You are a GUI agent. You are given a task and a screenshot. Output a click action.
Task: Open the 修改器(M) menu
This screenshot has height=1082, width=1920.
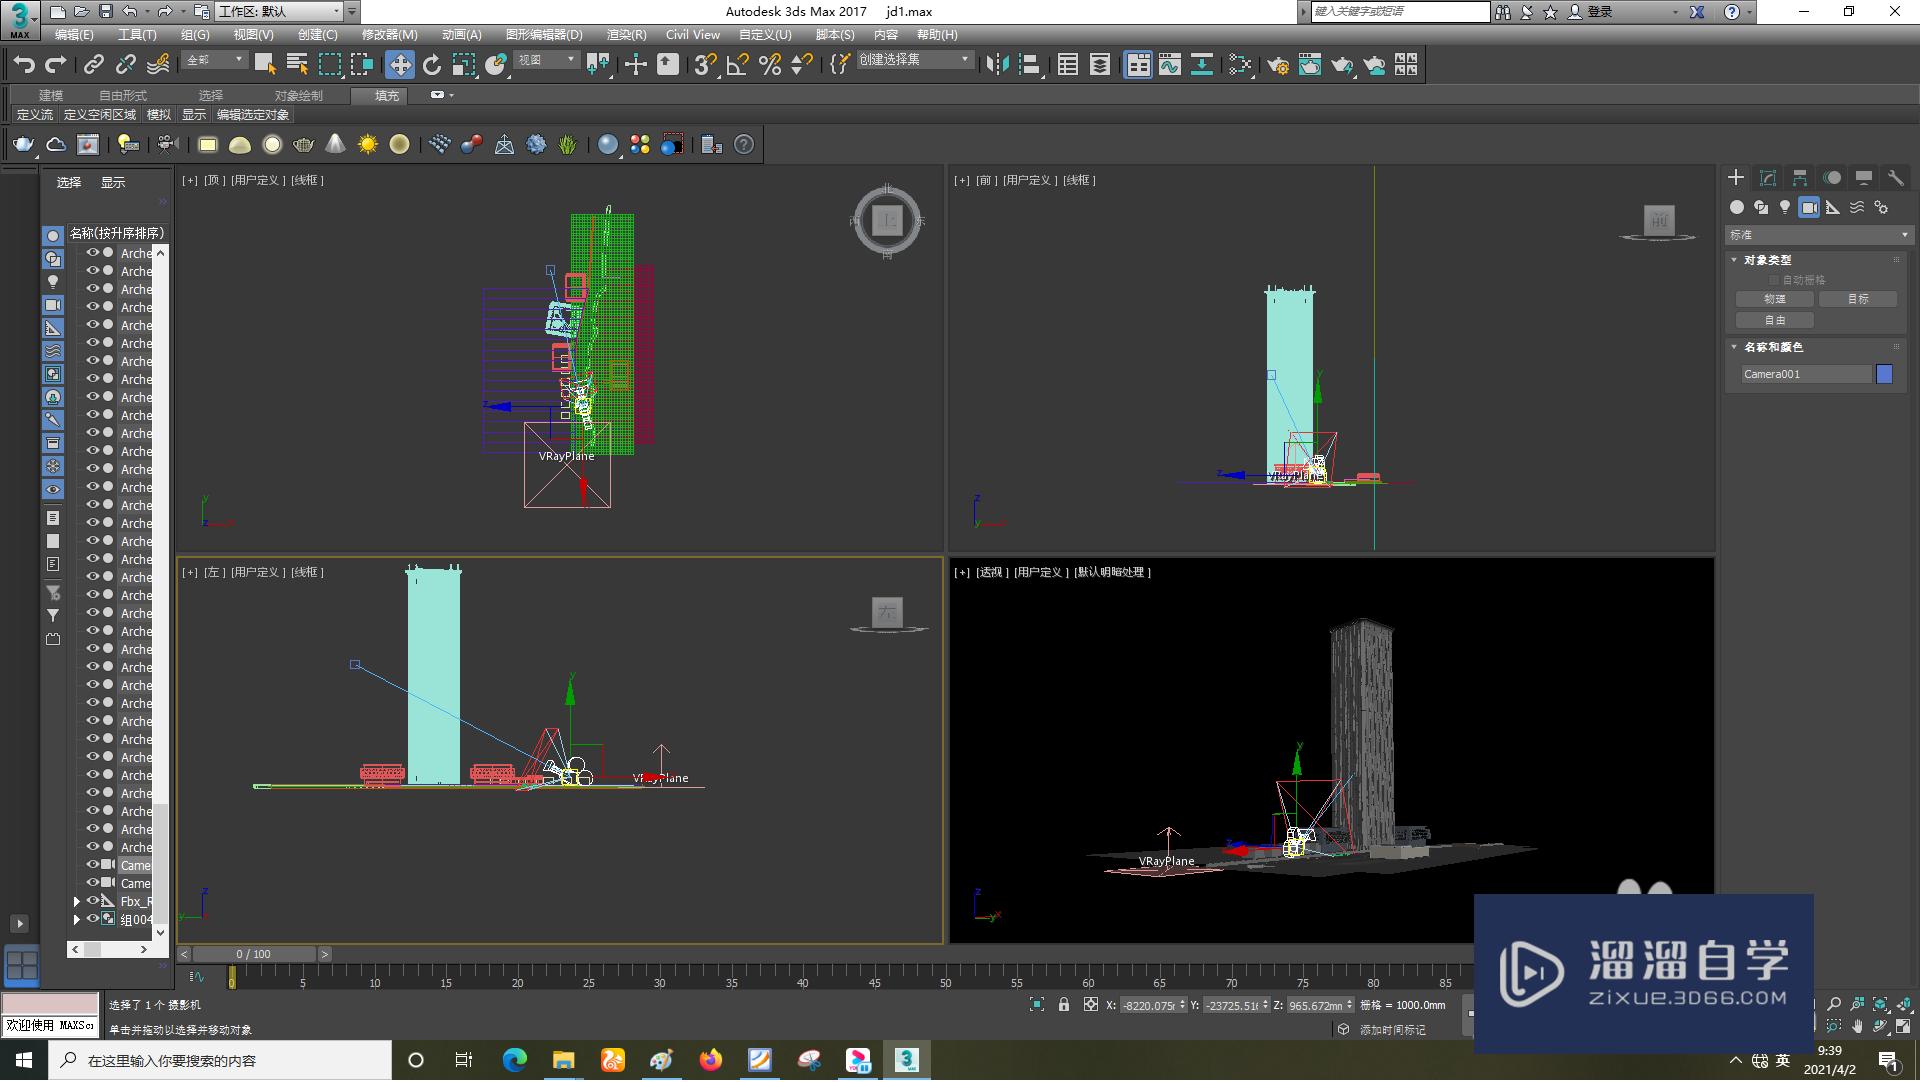(x=389, y=34)
